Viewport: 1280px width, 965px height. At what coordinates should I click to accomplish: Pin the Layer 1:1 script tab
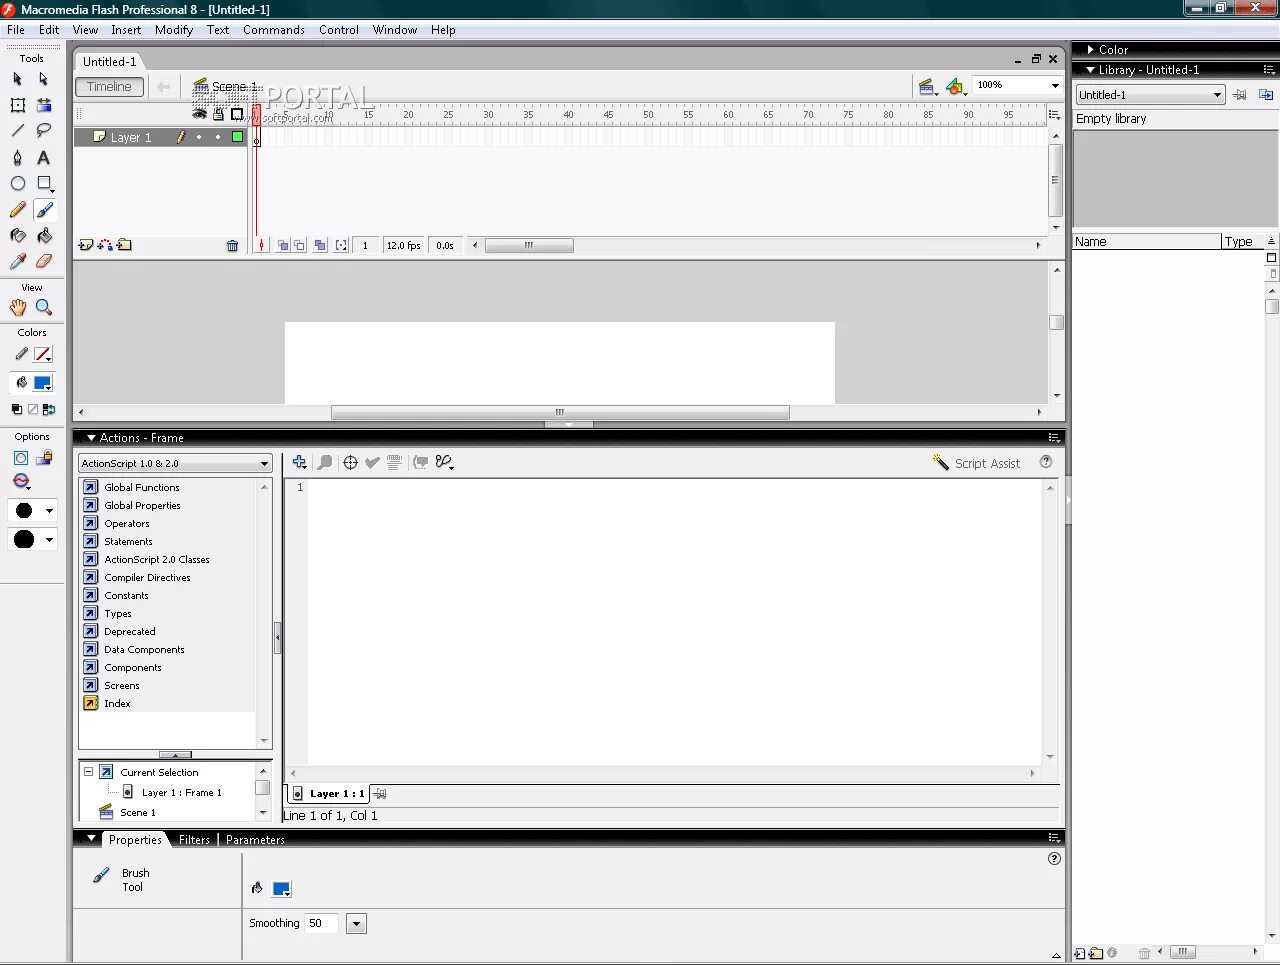[379, 794]
